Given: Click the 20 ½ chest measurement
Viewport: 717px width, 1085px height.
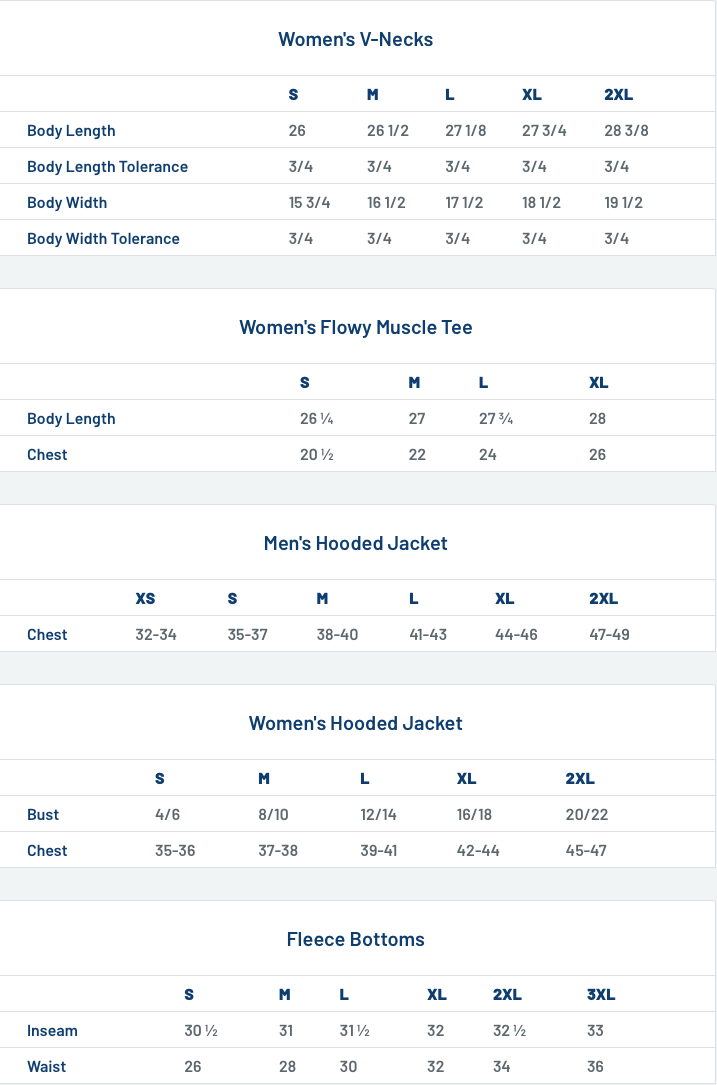Looking at the screenshot, I should (x=316, y=455).
